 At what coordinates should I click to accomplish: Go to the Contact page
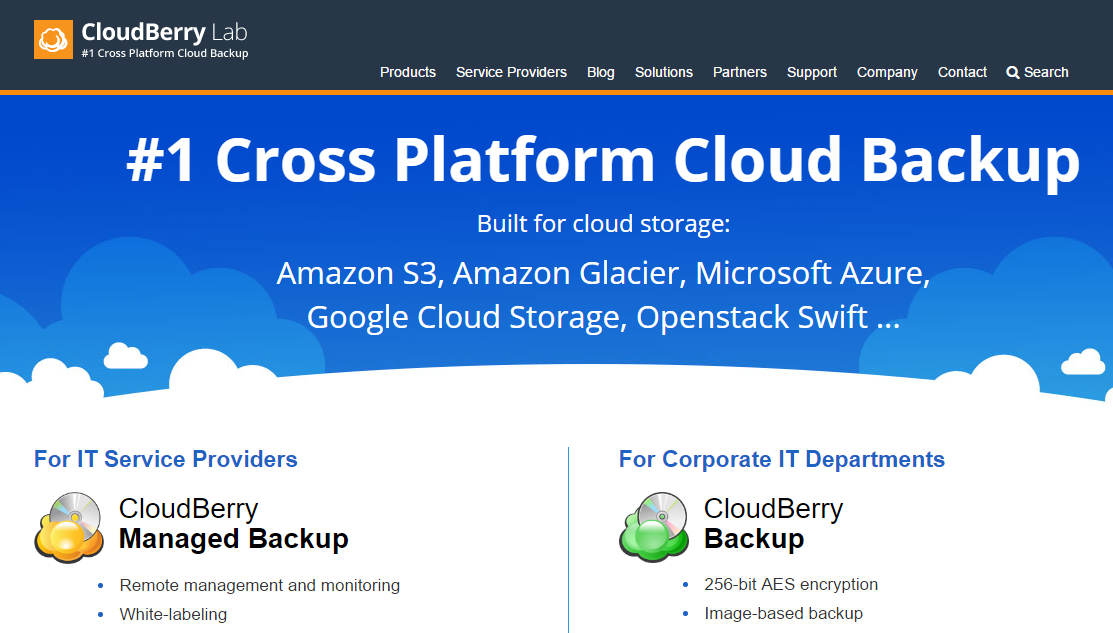coord(962,72)
